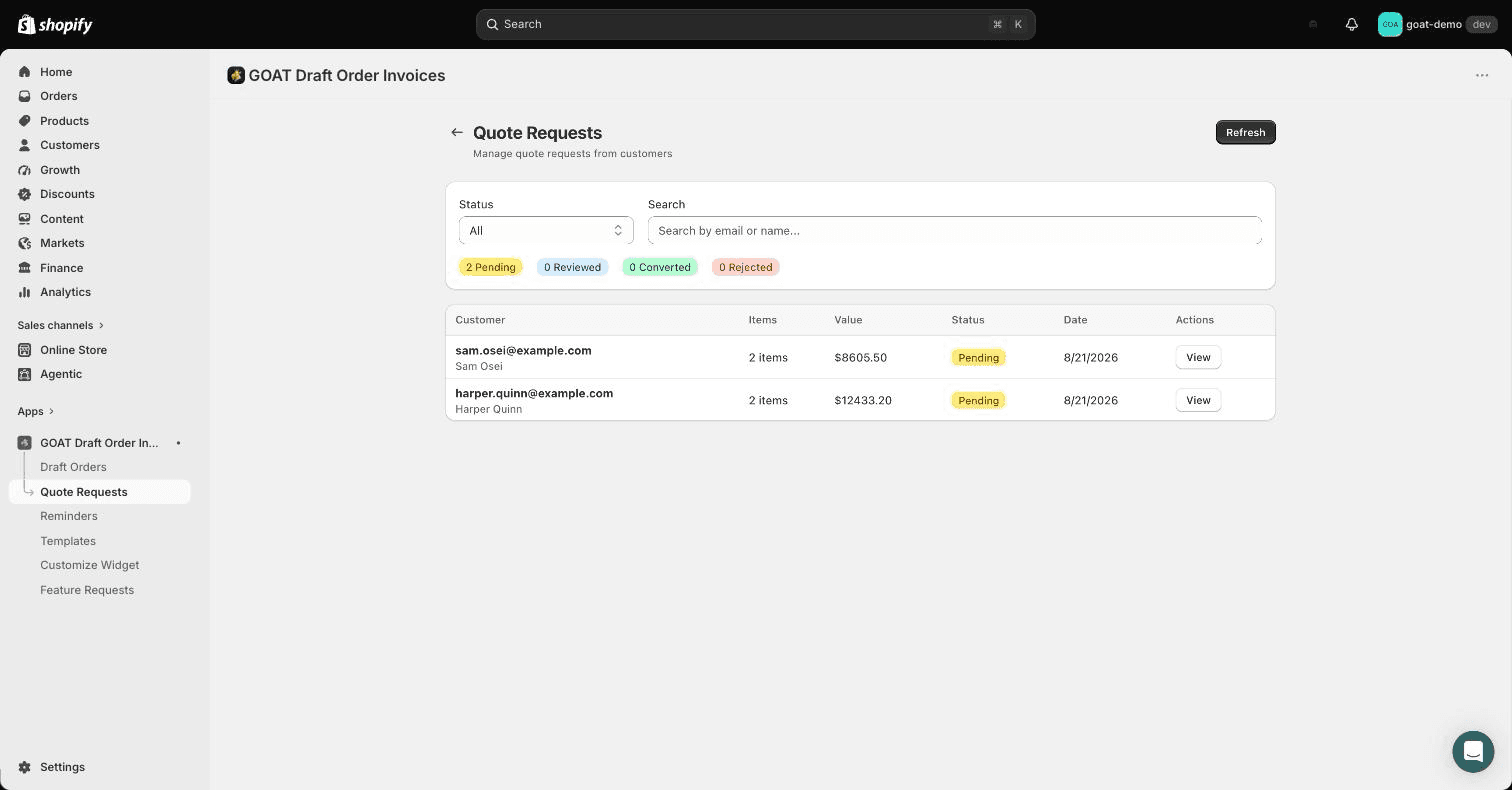This screenshot has width=1512, height=790.
Task: Expand the Apps section
Action: click(x=36, y=411)
